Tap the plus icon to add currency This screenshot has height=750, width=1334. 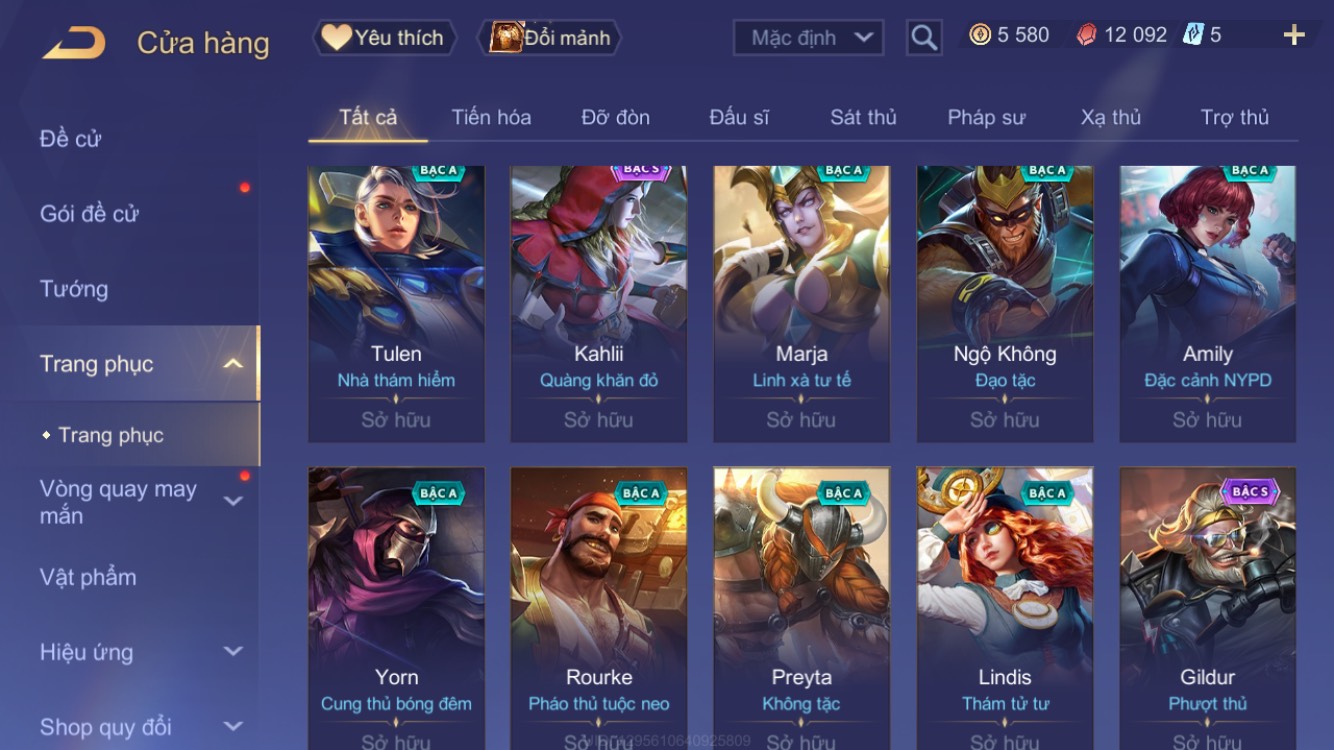click(x=1294, y=35)
